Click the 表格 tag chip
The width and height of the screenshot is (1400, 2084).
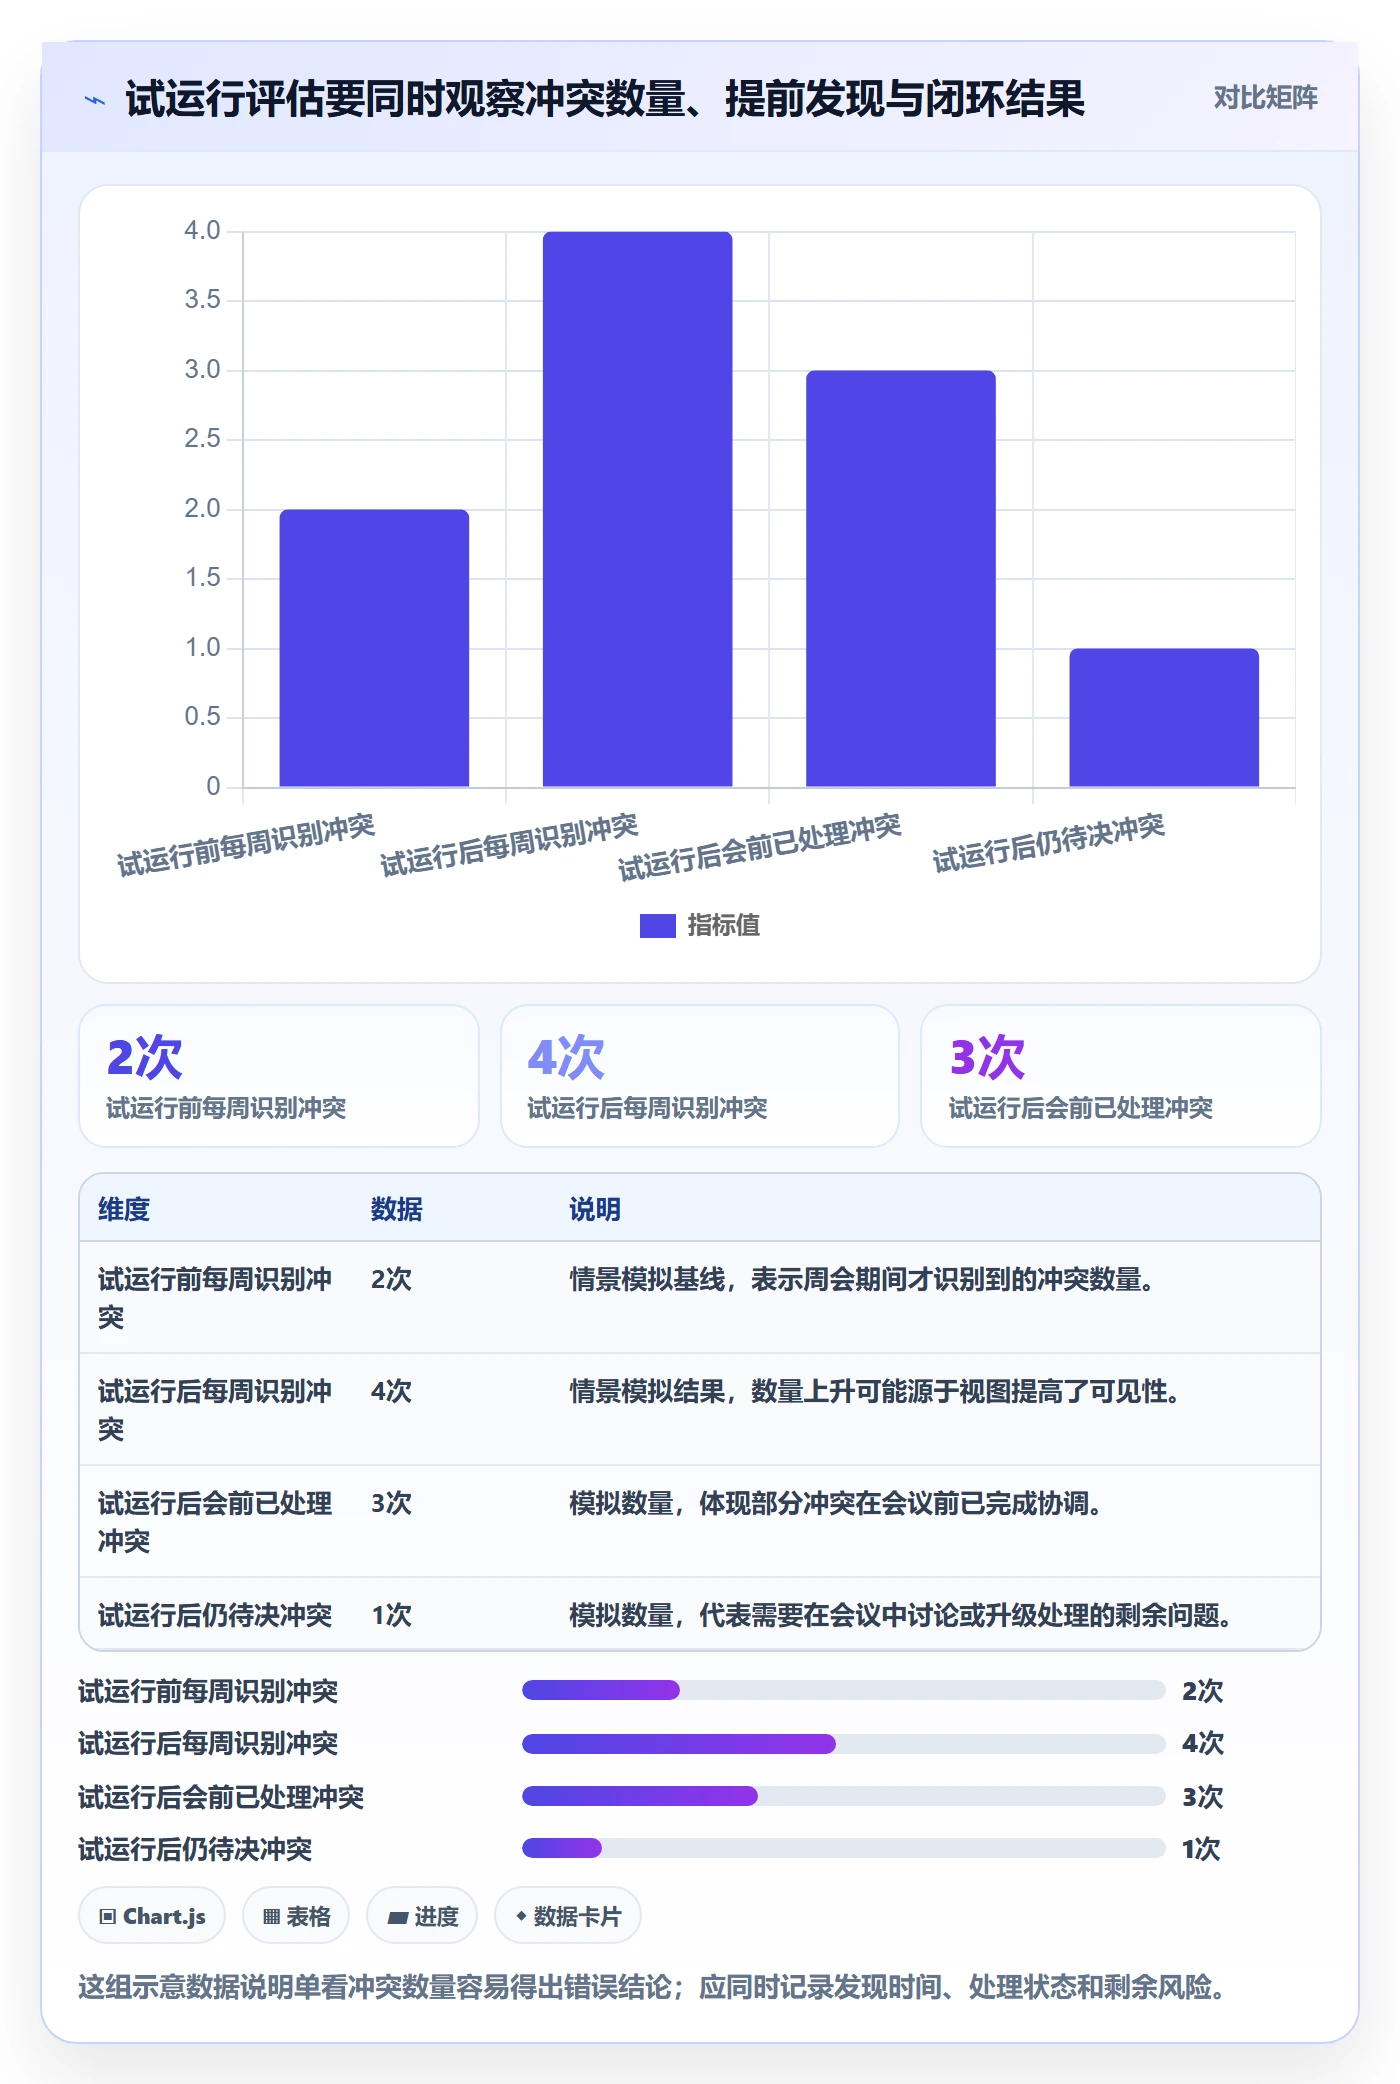tap(296, 1916)
